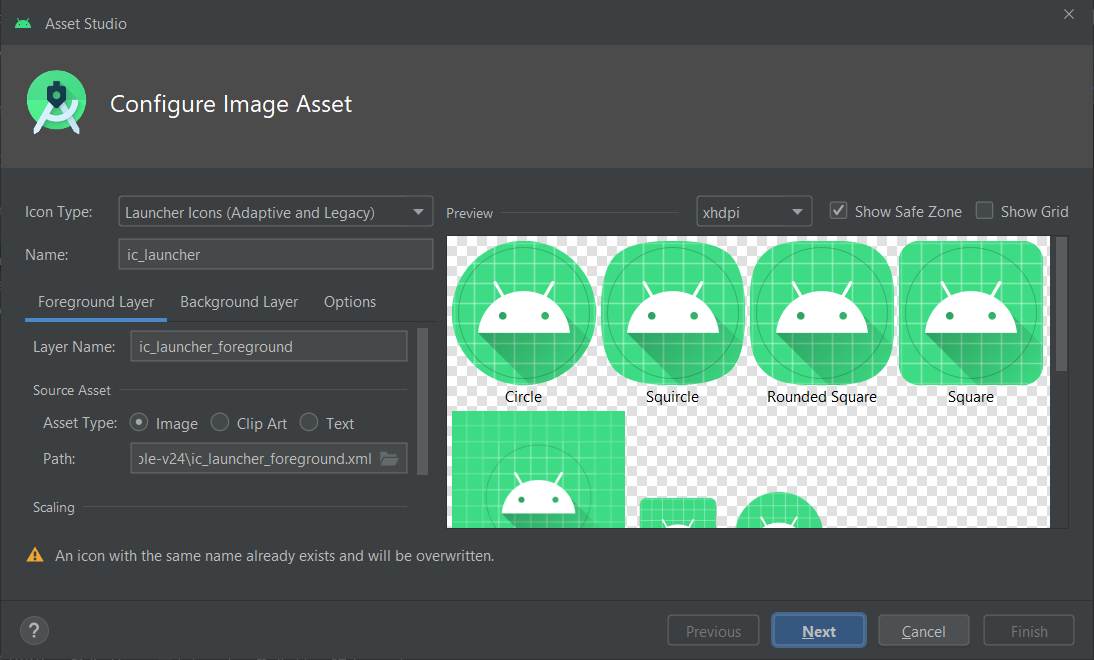Viewport: 1094px width, 660px height.
Task: Select the Square icon preview
Action: (x=971, y=313)
